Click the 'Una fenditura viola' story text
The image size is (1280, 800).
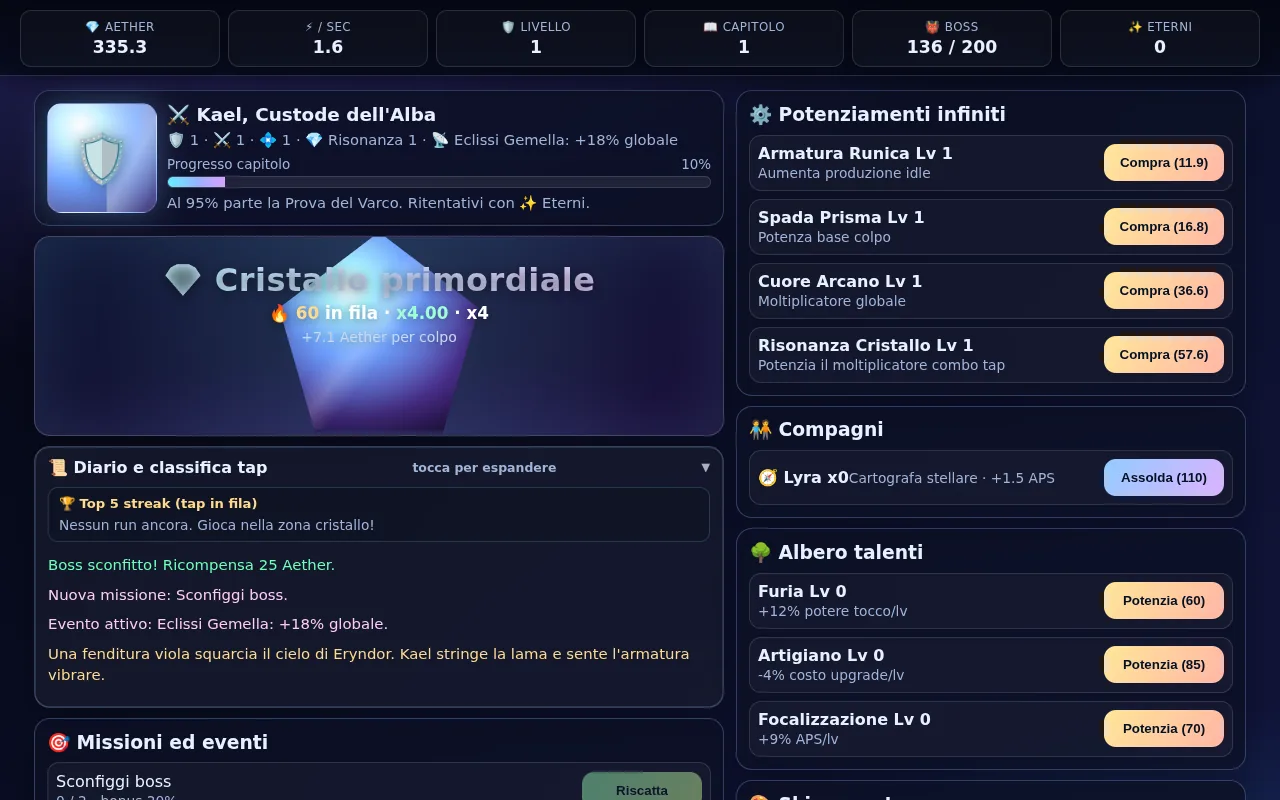pos(369,664)
